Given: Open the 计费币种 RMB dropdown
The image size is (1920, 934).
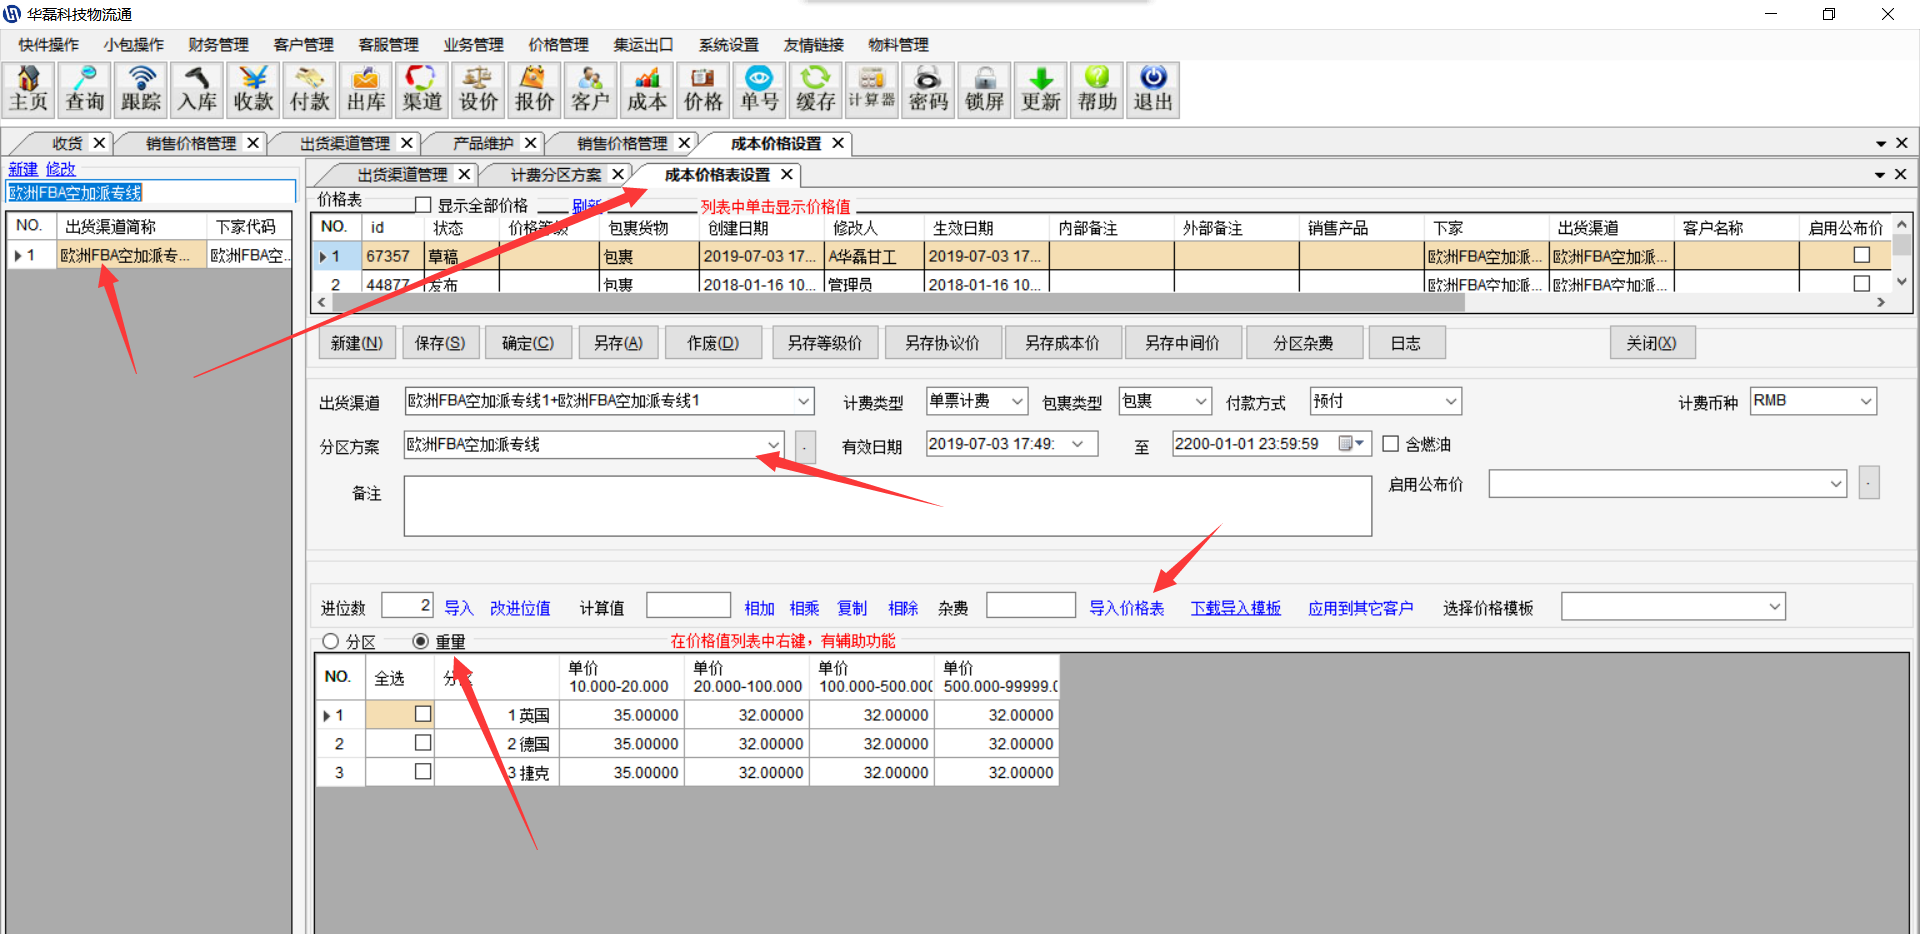Looking at the screenshot, I should coord(1865,401).
